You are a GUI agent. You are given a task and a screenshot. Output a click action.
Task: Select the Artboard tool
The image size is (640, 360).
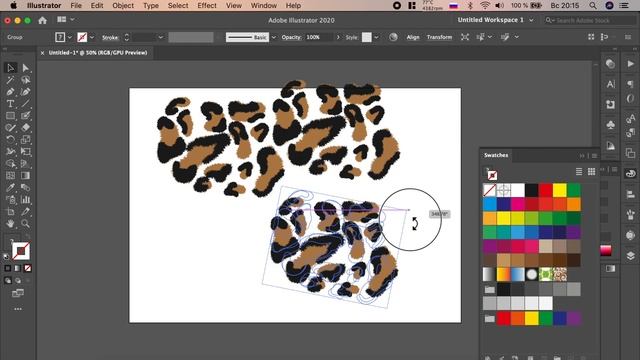[x=10, y=211]
